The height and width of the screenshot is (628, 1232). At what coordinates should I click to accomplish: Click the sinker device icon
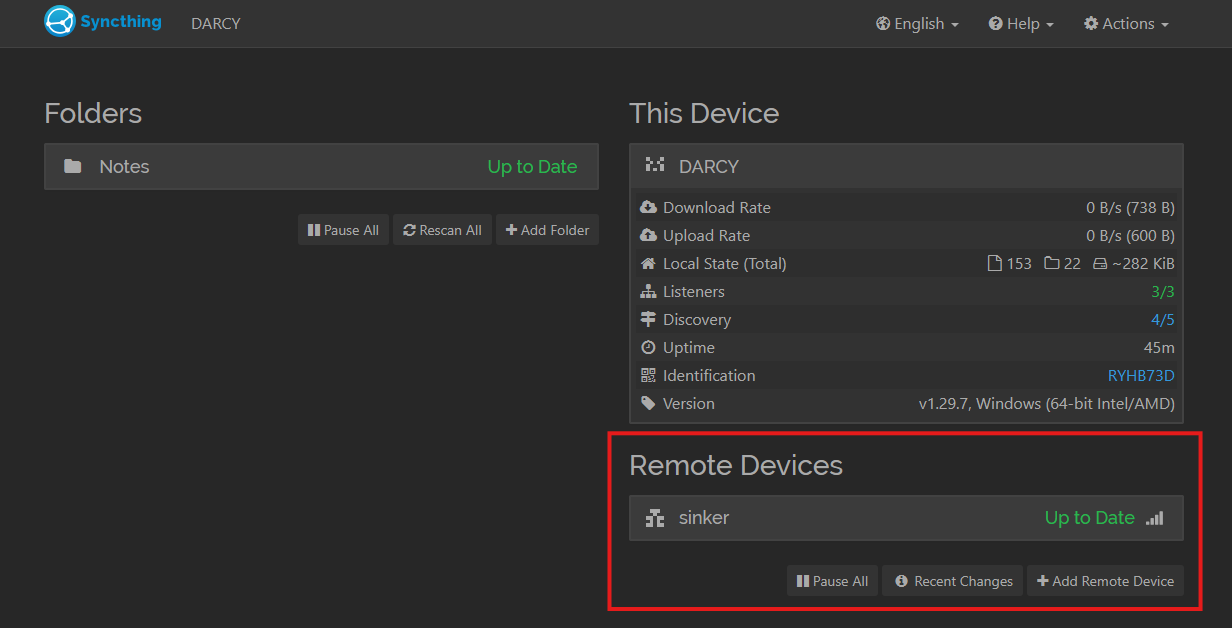tap(655, 518)
